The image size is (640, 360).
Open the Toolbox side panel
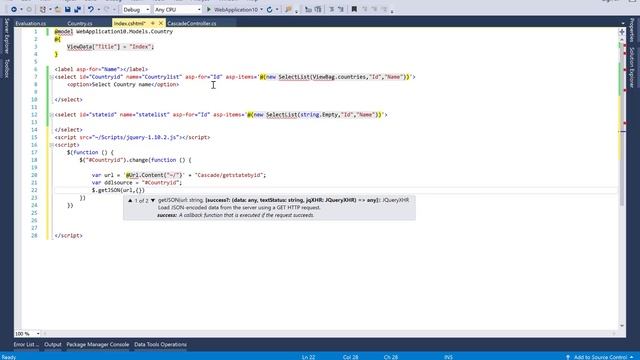point(7,68)
